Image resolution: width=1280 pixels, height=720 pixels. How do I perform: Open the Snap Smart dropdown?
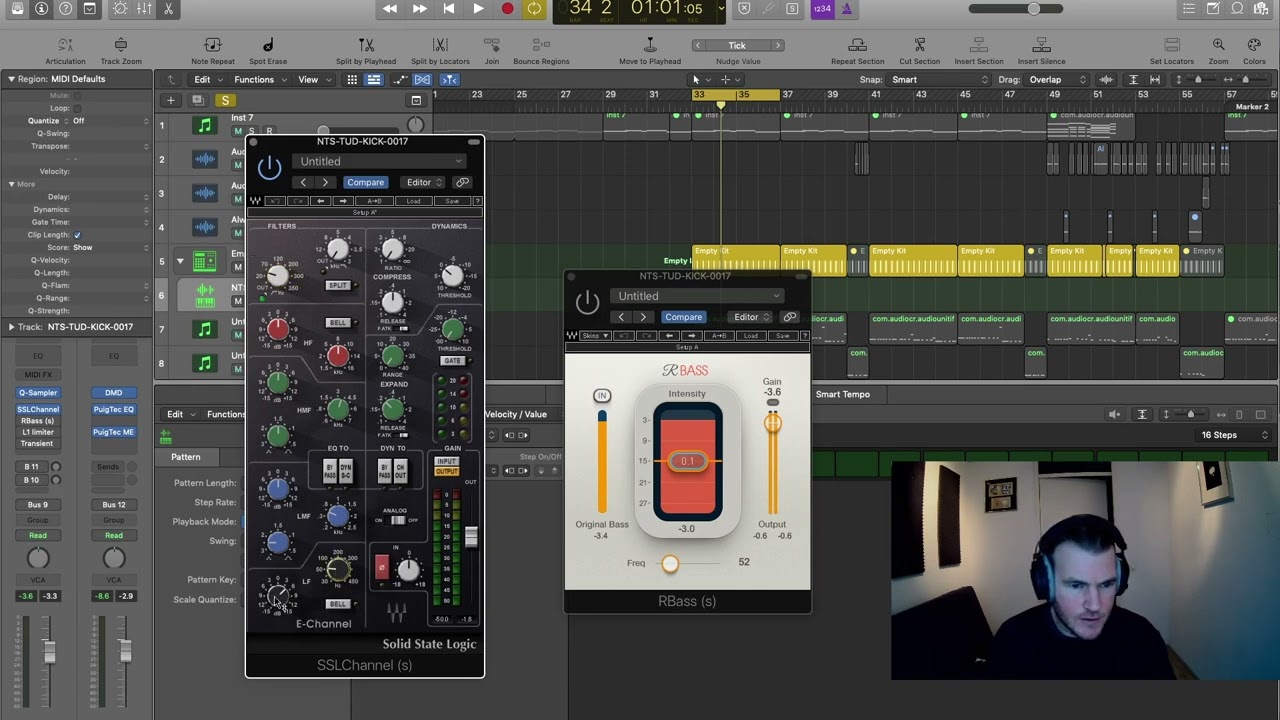coord(939,80)
